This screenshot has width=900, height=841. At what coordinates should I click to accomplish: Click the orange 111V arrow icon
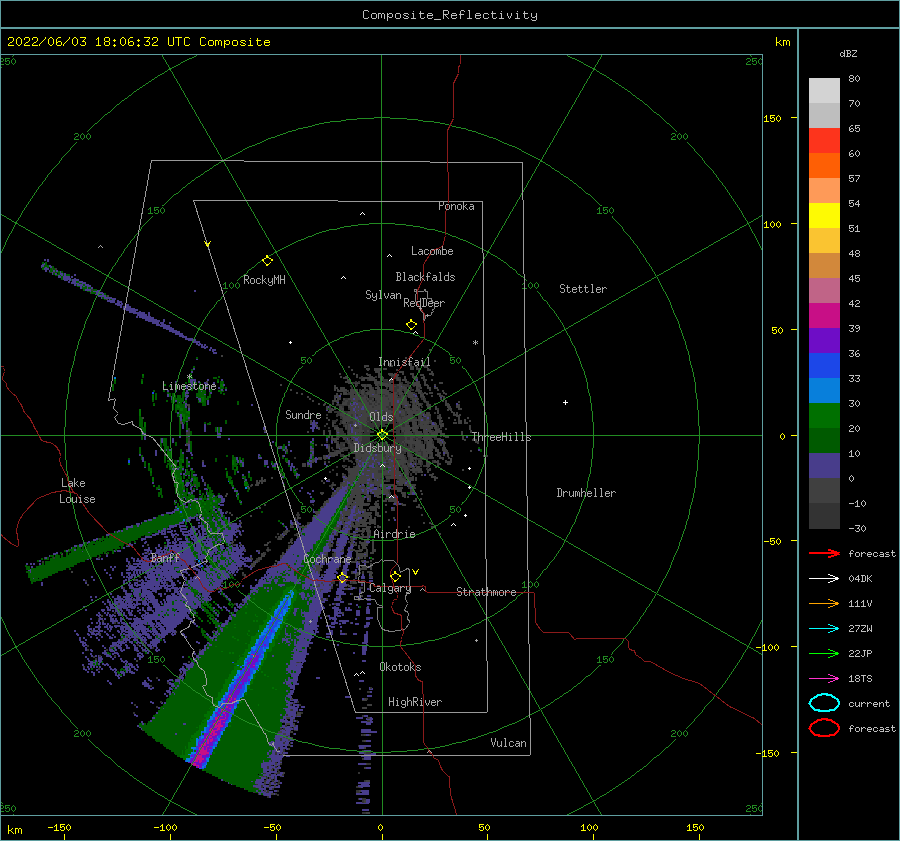coord(824,603)
